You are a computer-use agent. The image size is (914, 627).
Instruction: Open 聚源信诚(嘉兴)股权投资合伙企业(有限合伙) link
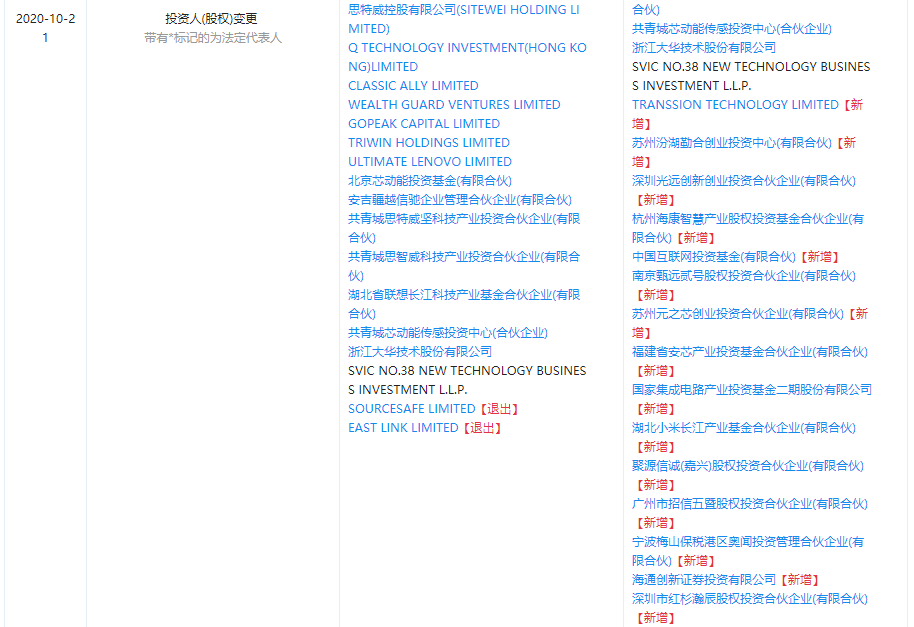[748, 466]
